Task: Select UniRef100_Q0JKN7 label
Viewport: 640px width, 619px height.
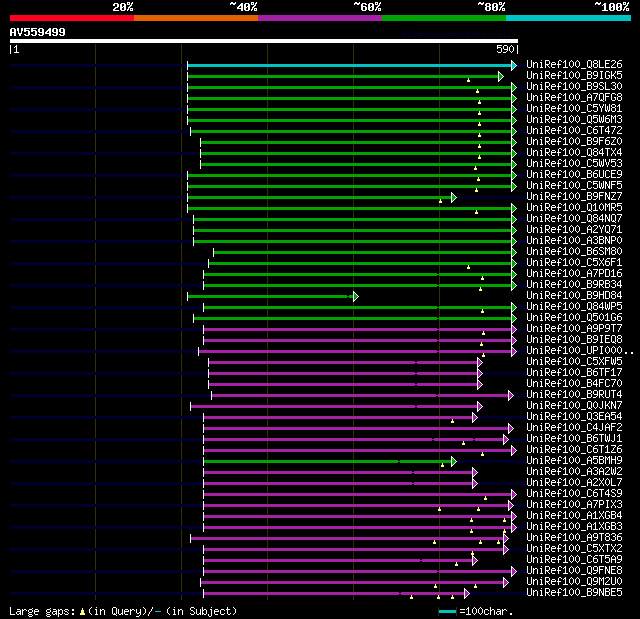Action: pos(574,406)
